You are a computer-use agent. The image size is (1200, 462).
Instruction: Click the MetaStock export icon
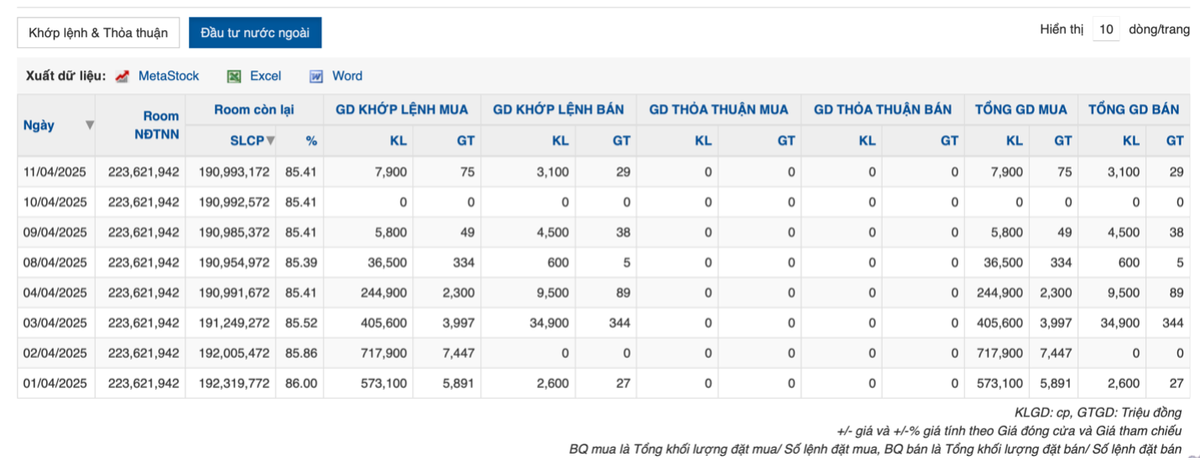tap(123, 76)
